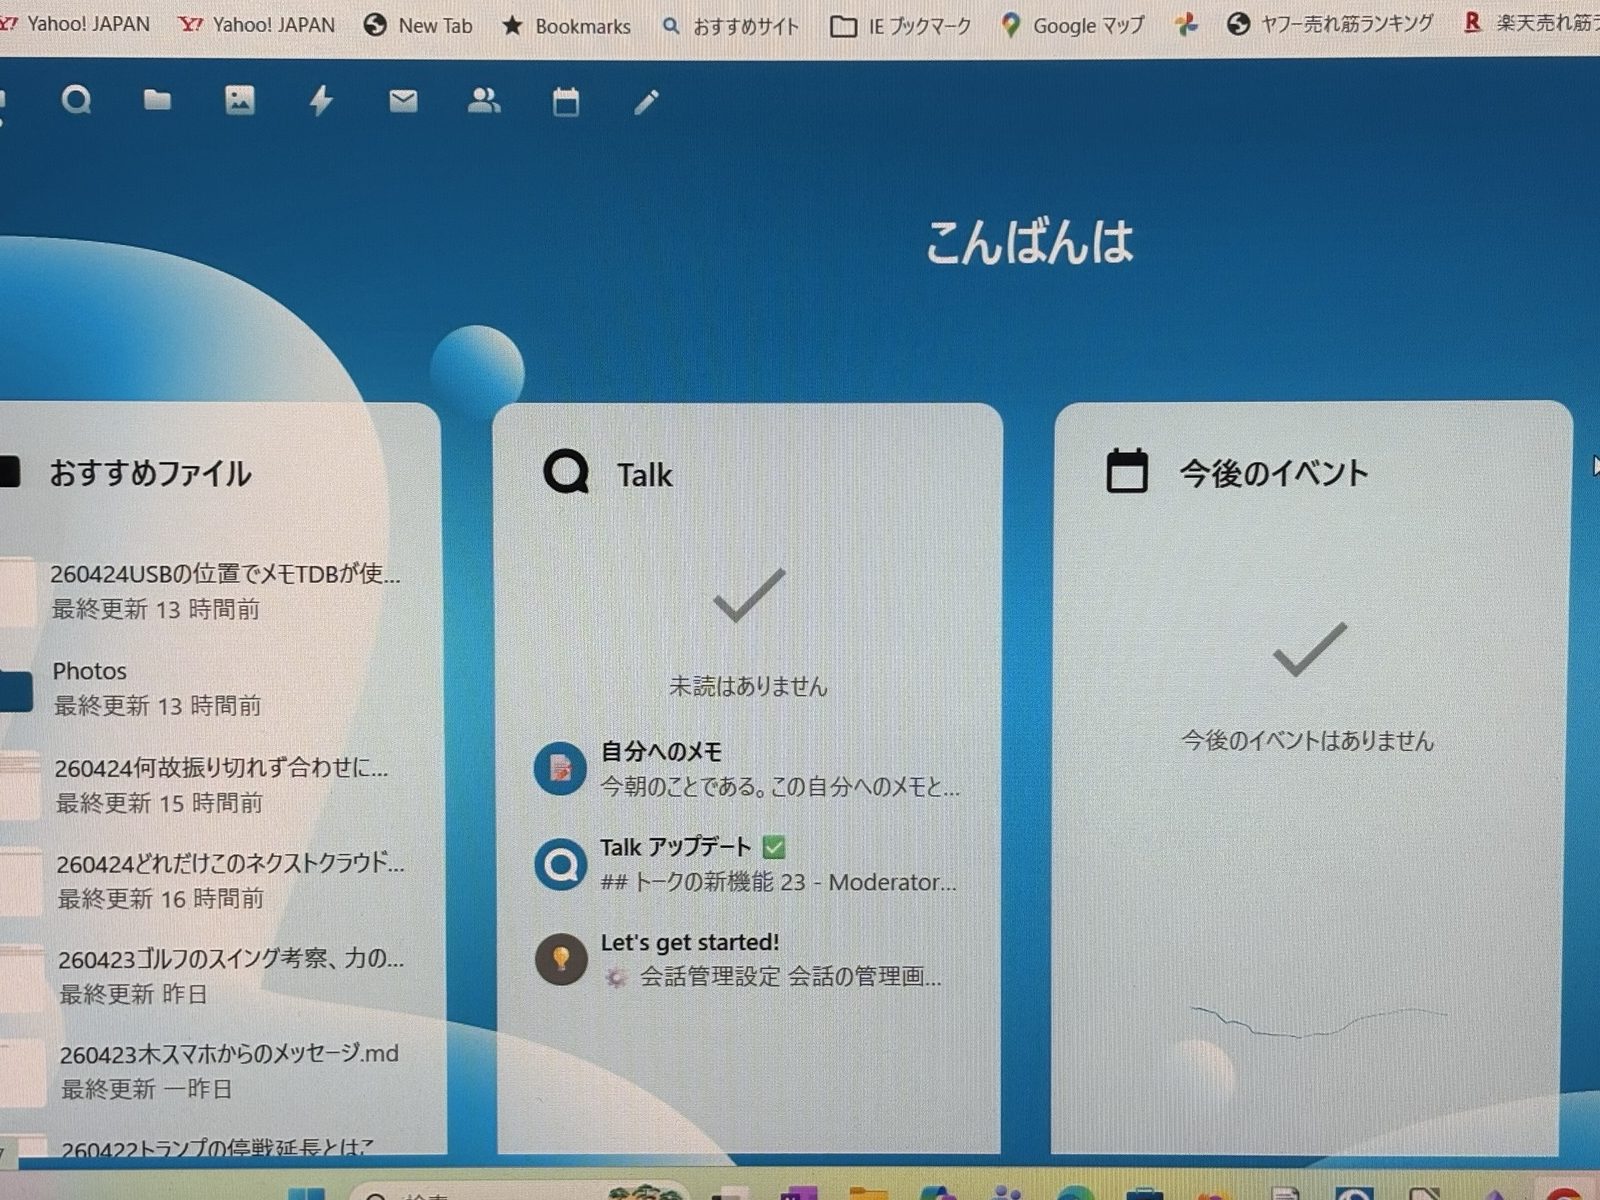Open the Calendar icon in the top bar
Image resolution: width=1600 pixels, height=1200 pixels.
[566, 101]
